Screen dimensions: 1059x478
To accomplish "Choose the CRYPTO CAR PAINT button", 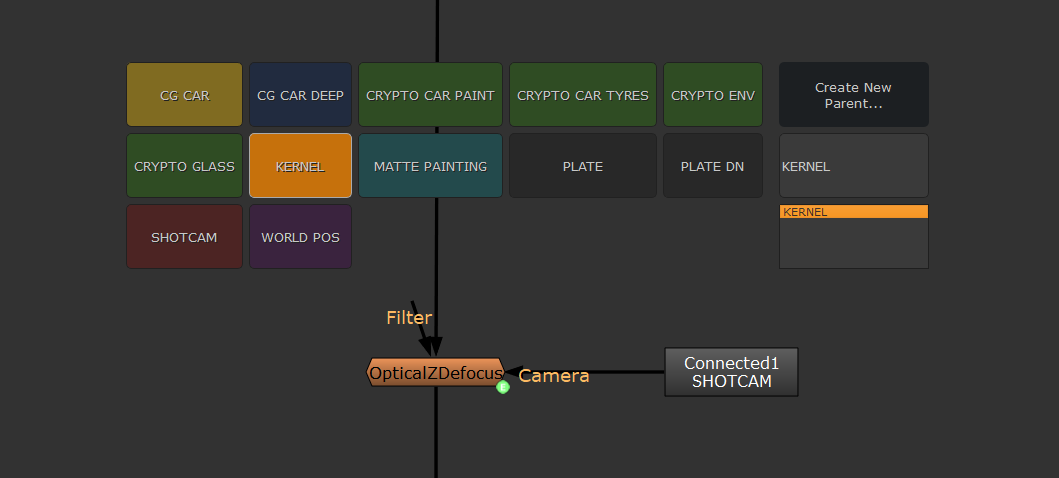I will (430, 95).
